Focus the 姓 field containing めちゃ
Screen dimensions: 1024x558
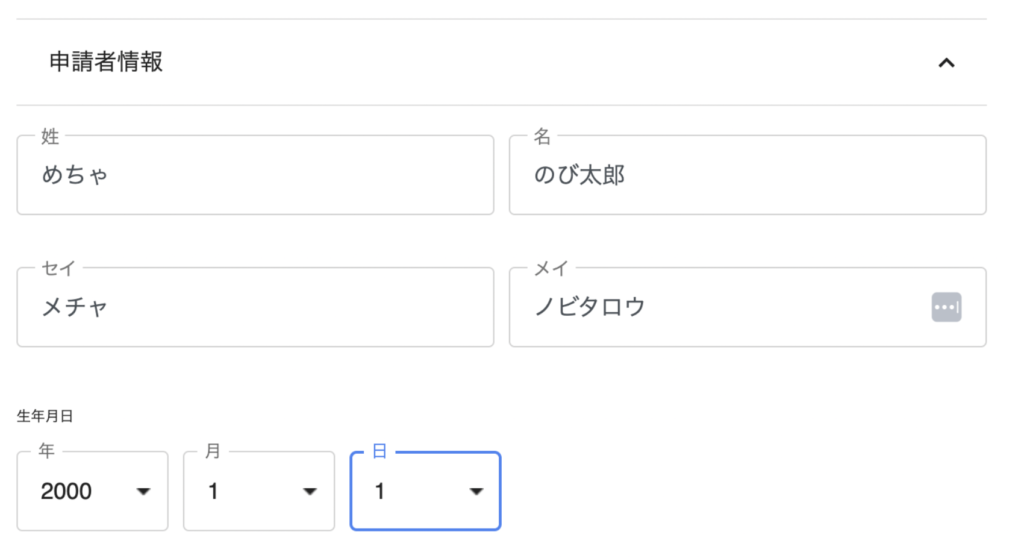255,175
